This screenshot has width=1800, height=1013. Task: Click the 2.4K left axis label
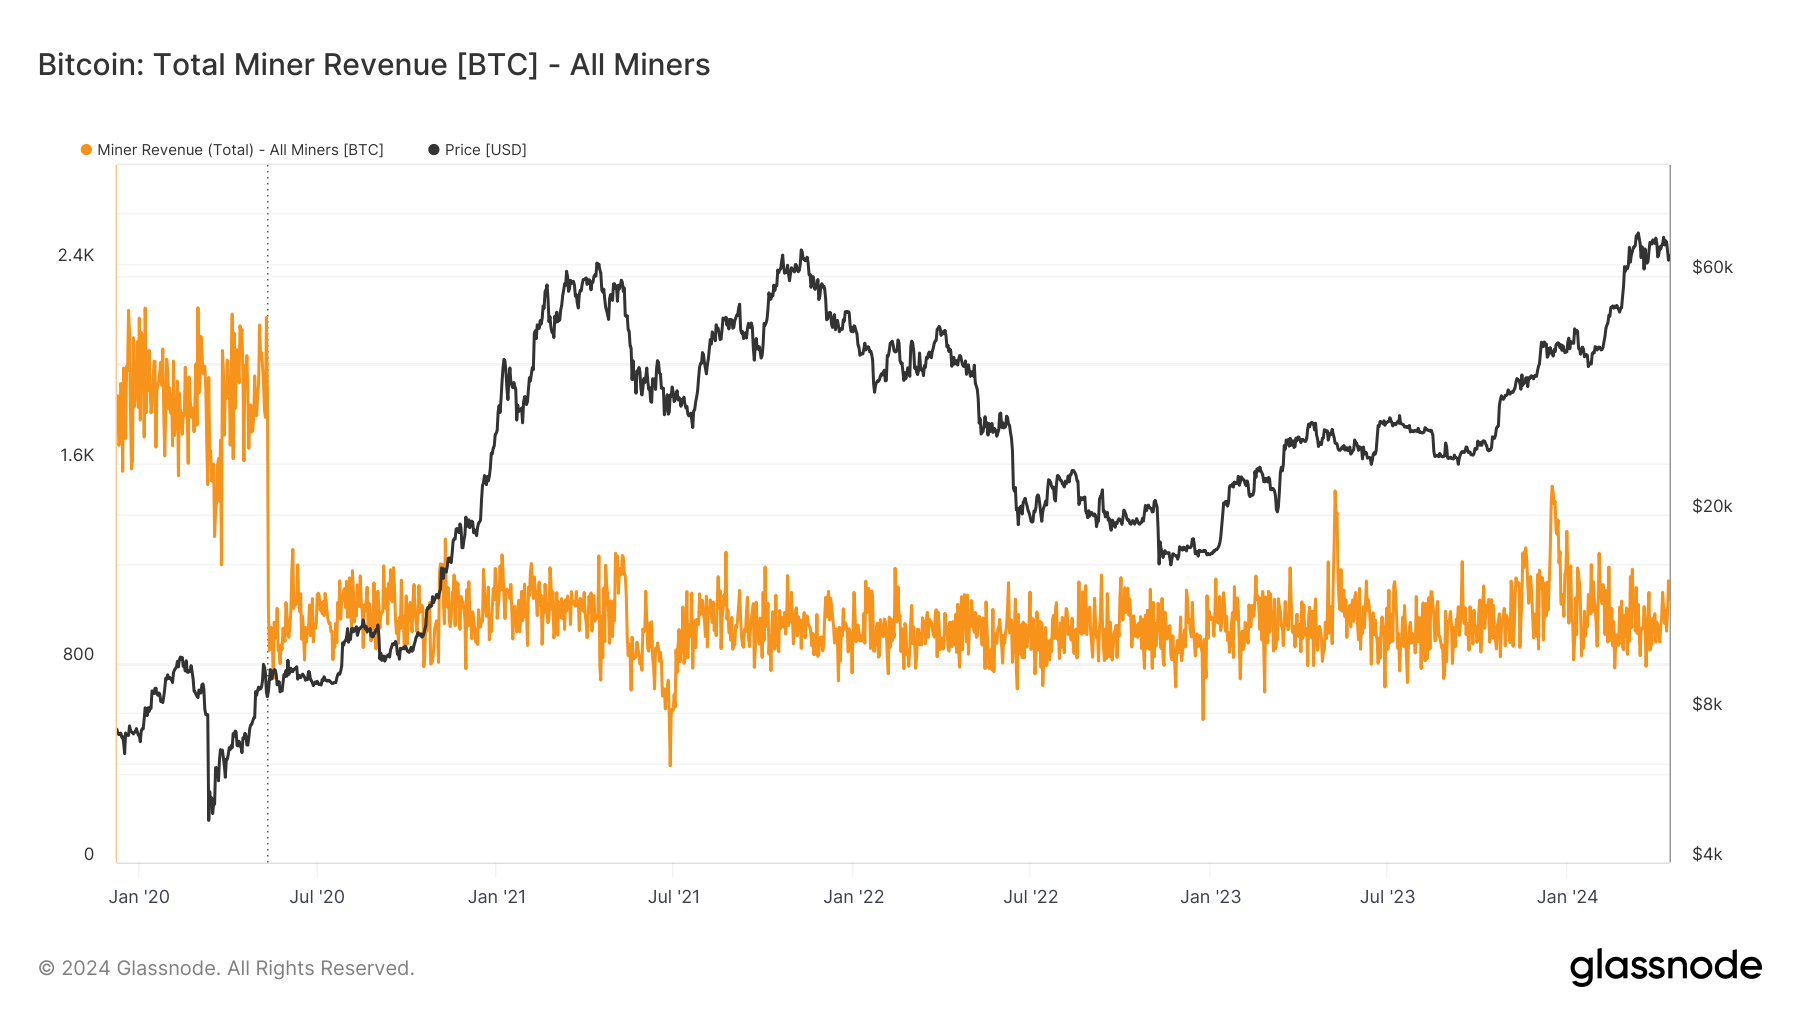click(76, 256)
